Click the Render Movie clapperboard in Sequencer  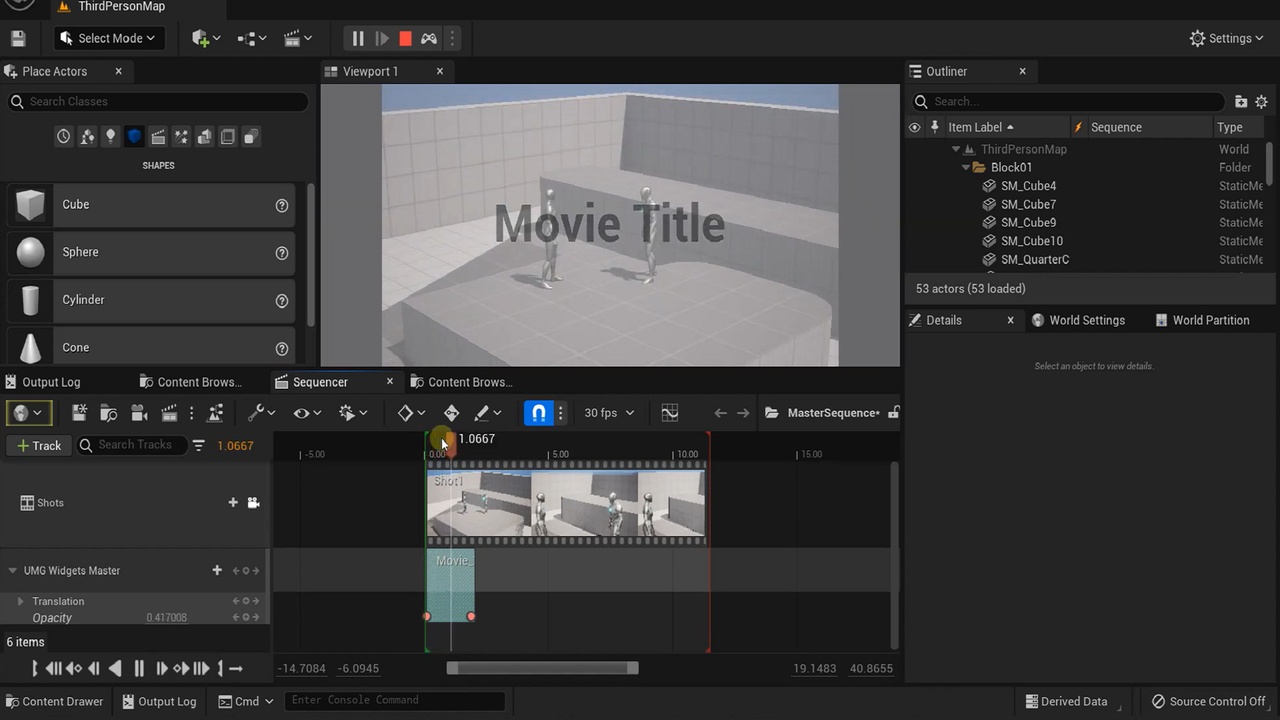169,413
